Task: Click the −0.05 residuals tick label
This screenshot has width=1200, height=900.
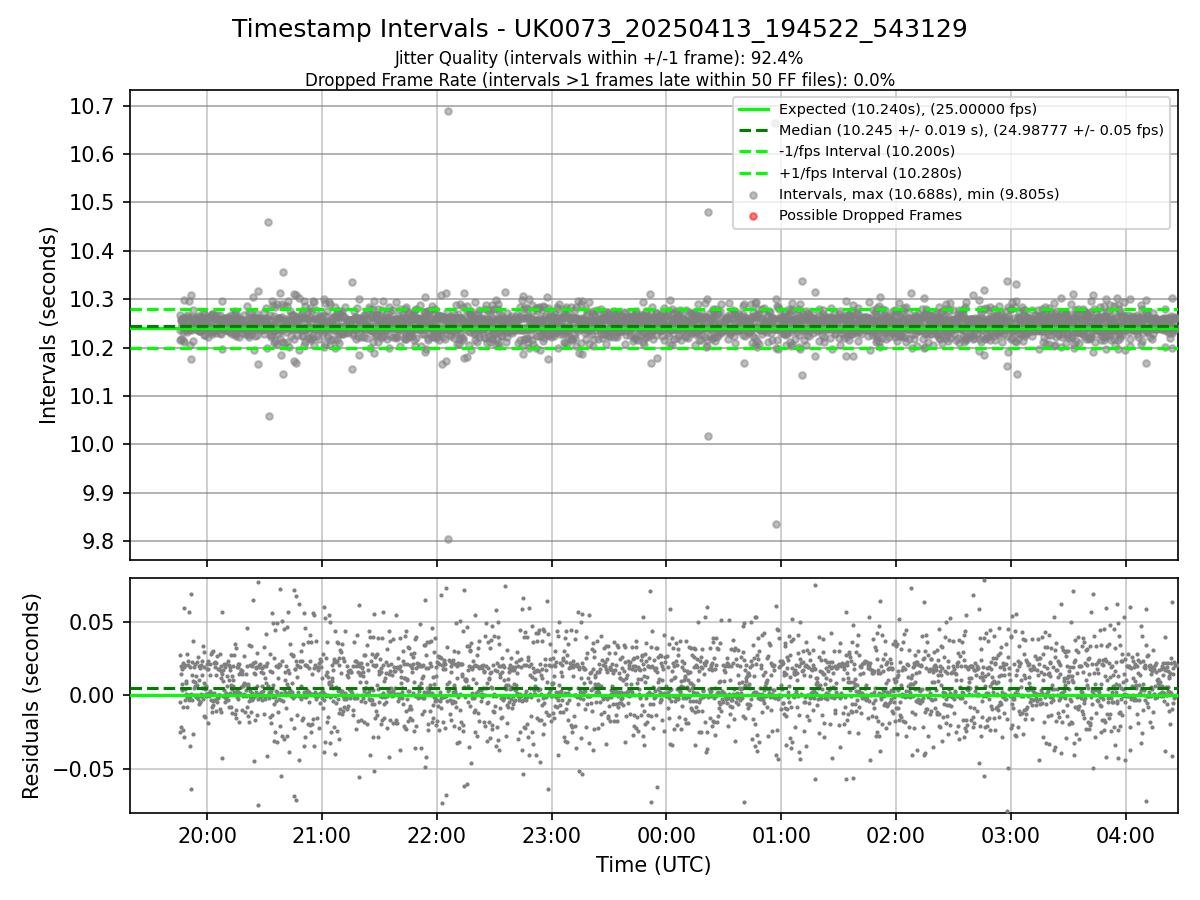Action: (86, 769)
